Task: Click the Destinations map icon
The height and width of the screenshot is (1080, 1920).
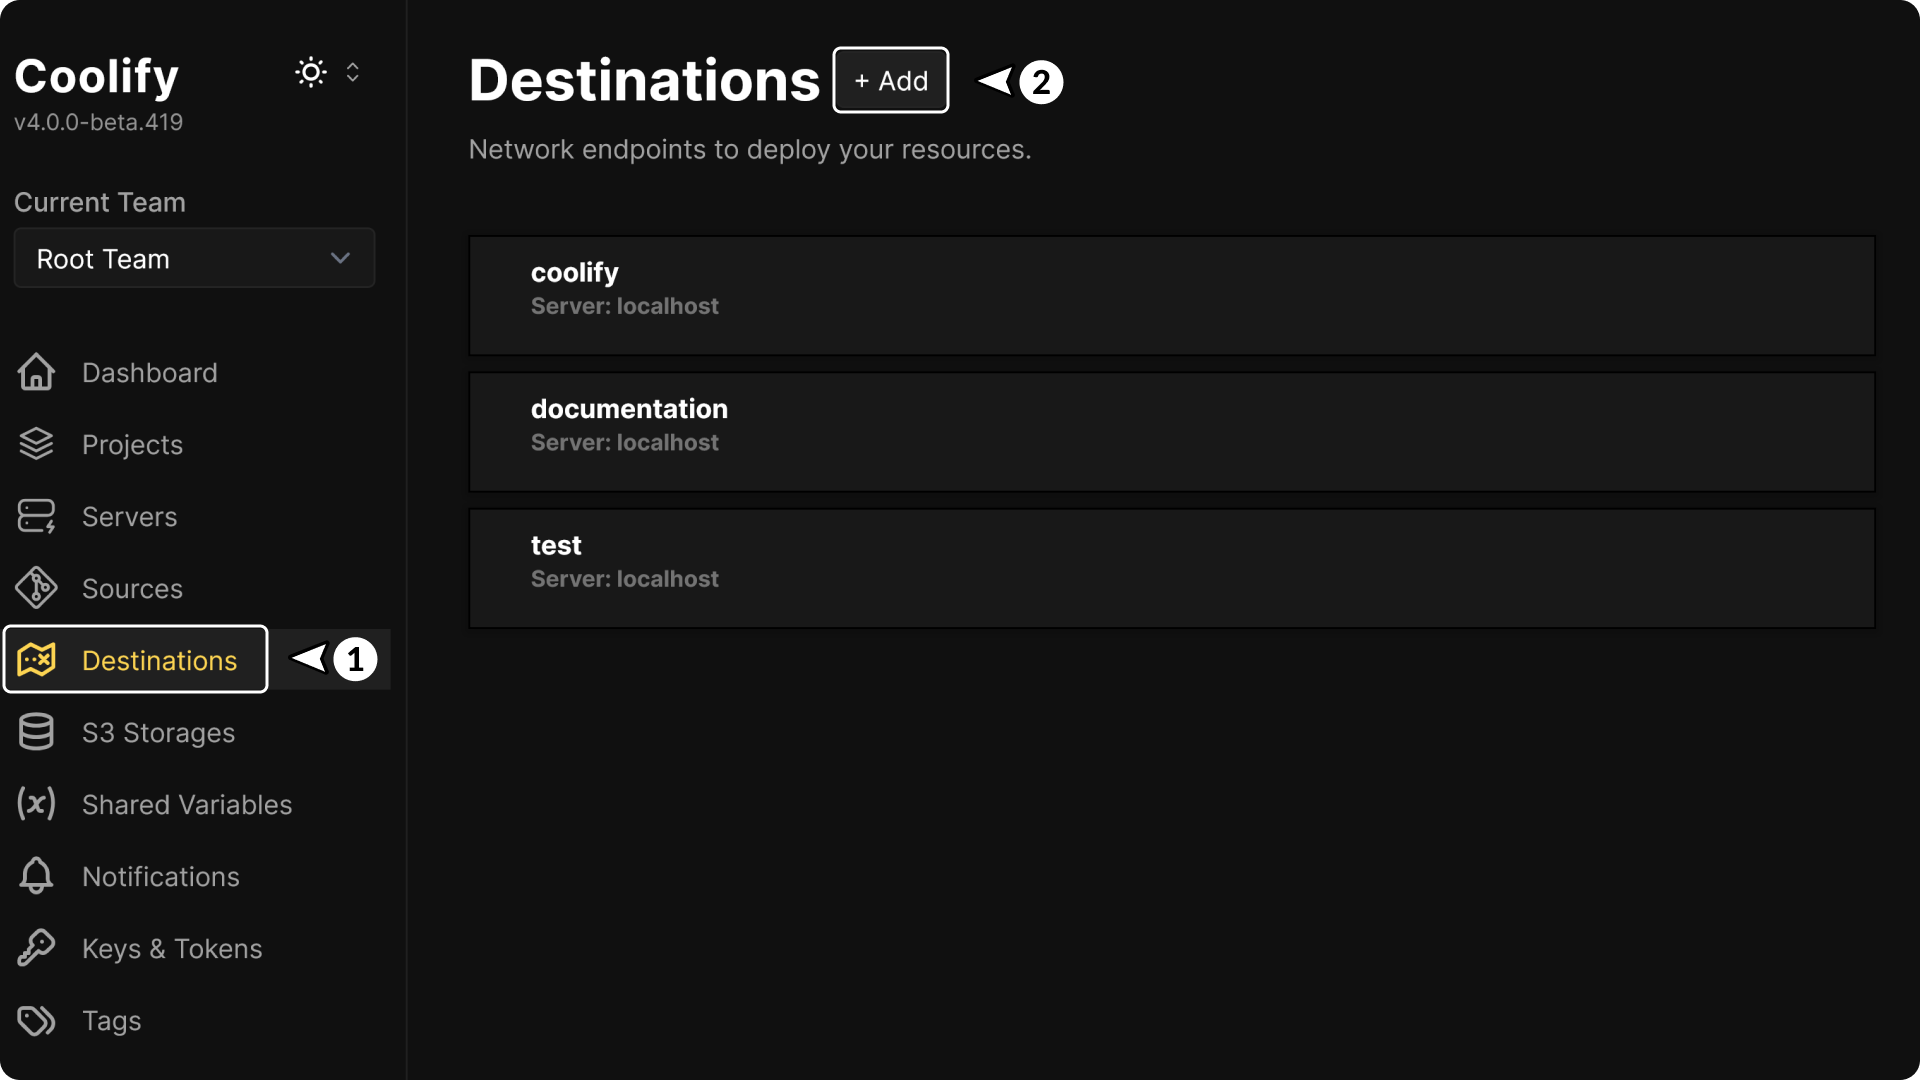Action: tap(36, 660)
